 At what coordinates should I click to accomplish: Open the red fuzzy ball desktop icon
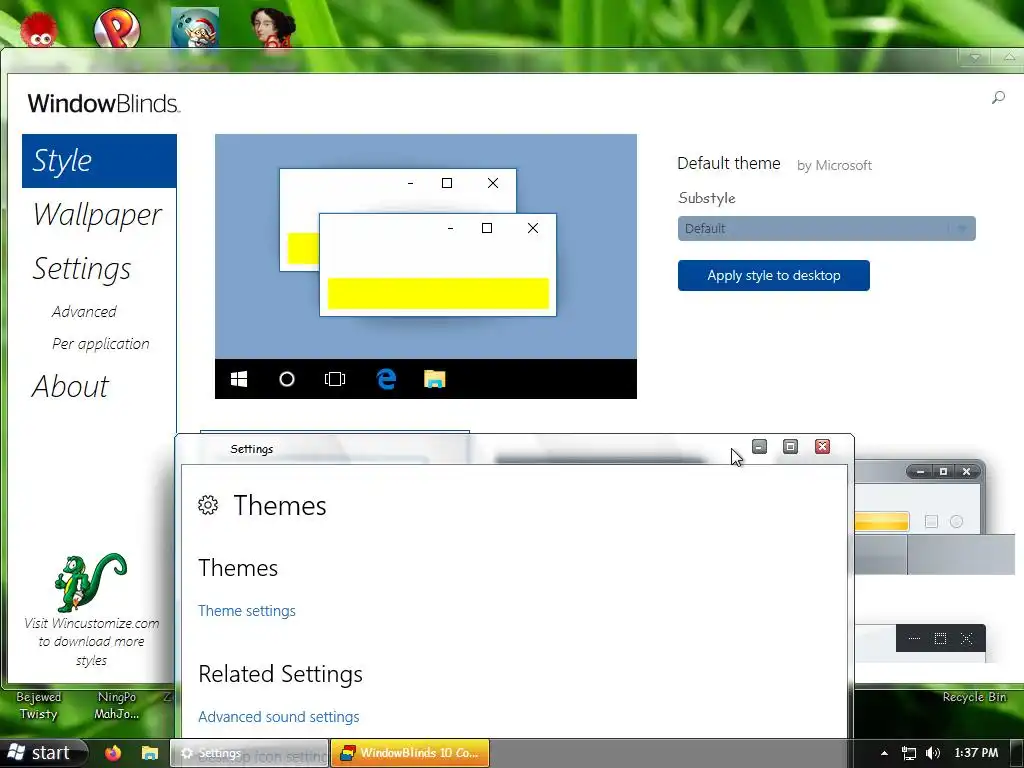39,31
